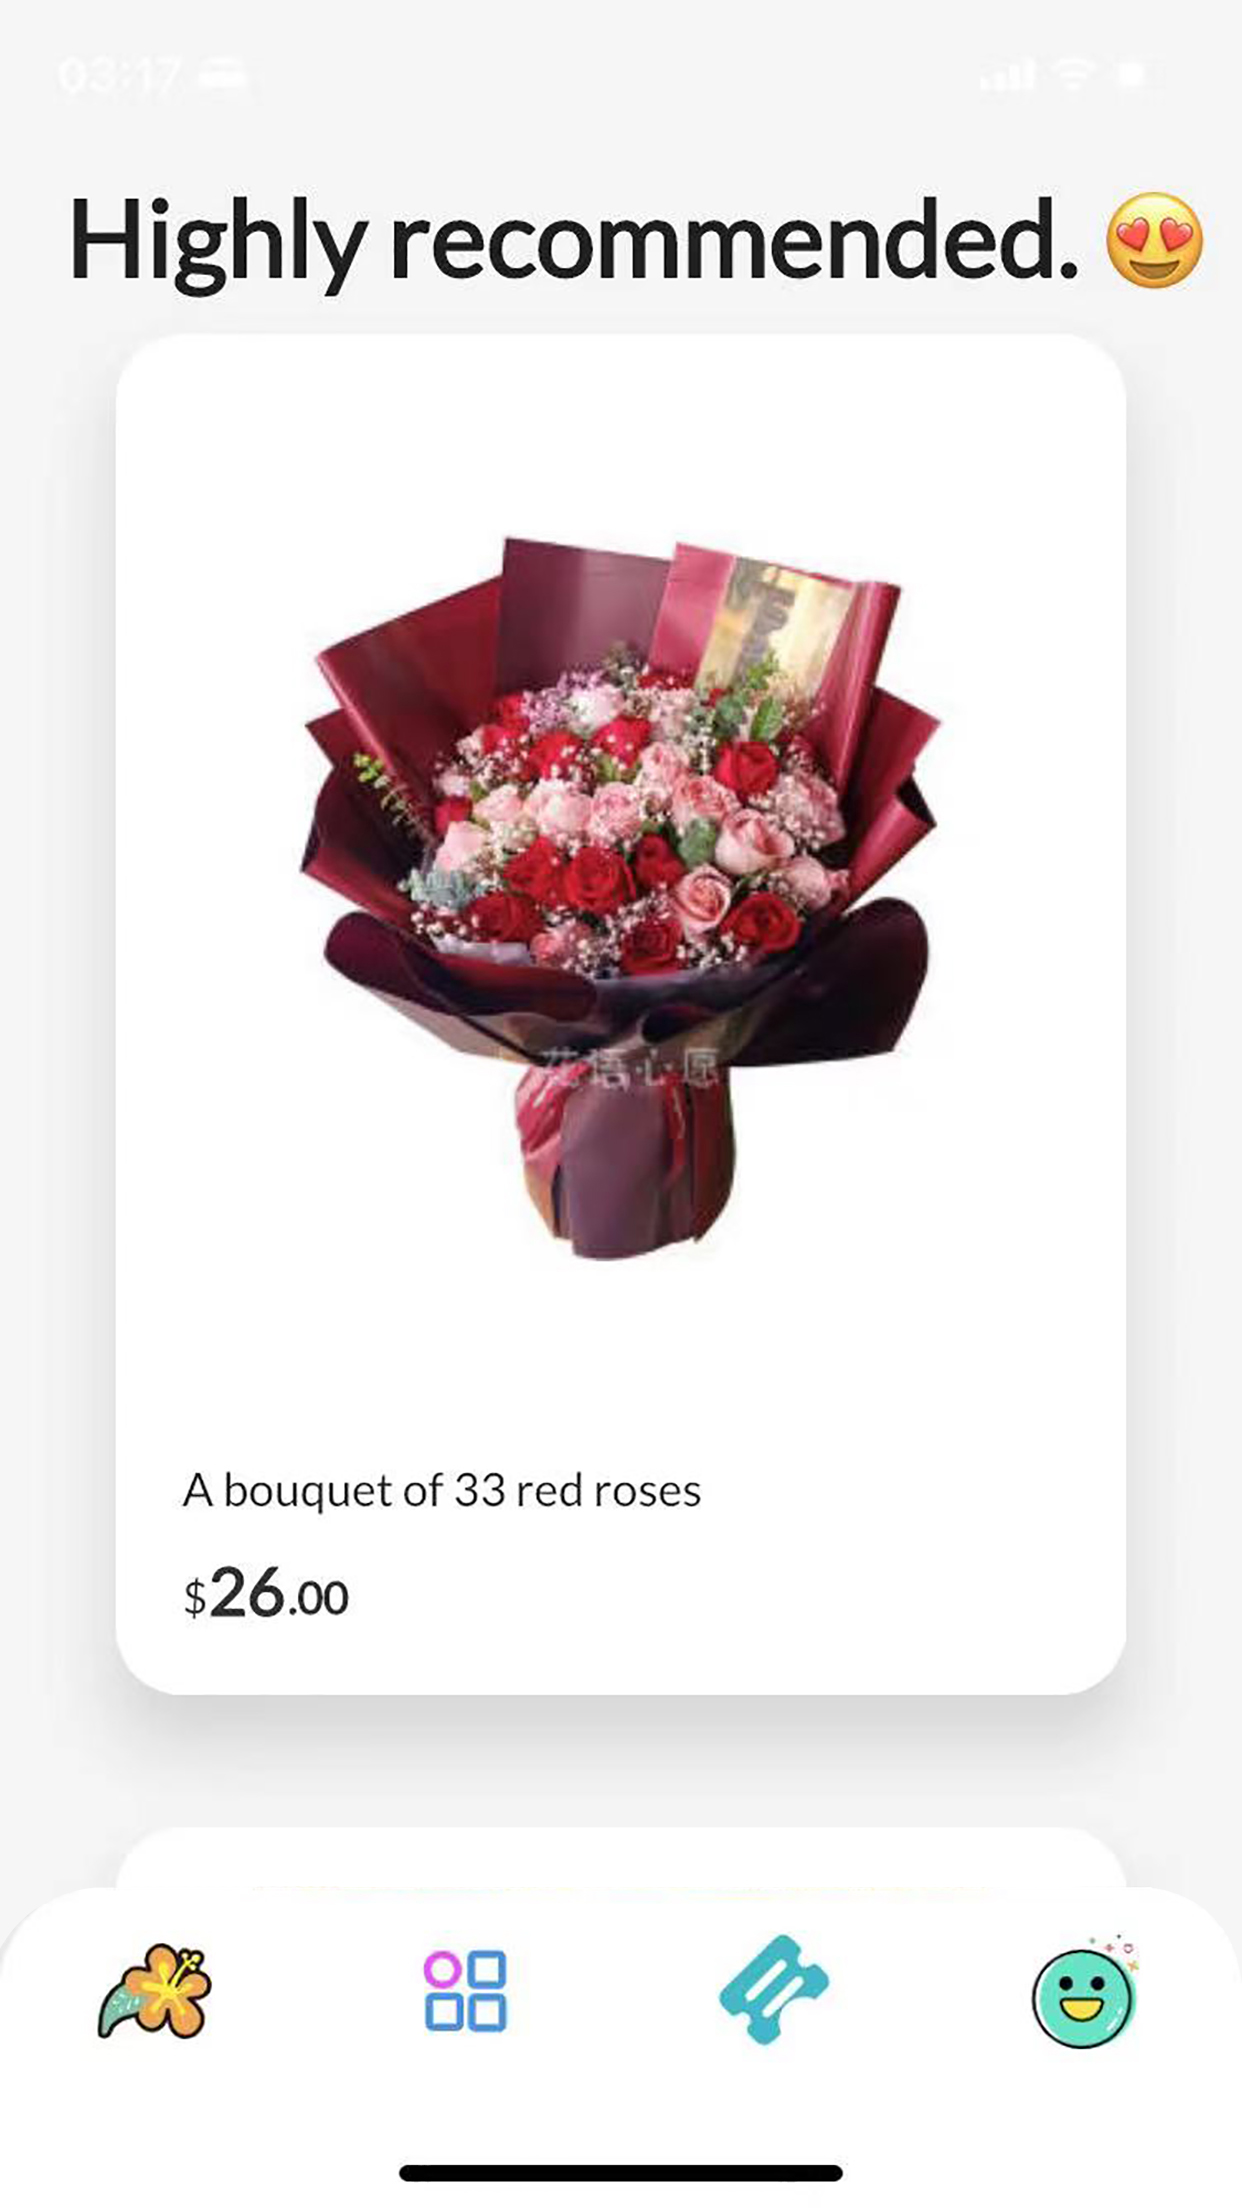This screenshot has height=2208, width=1242.
Task: Tap the bouquet's wrapped stem base
Action: [x=626, y=1158]
